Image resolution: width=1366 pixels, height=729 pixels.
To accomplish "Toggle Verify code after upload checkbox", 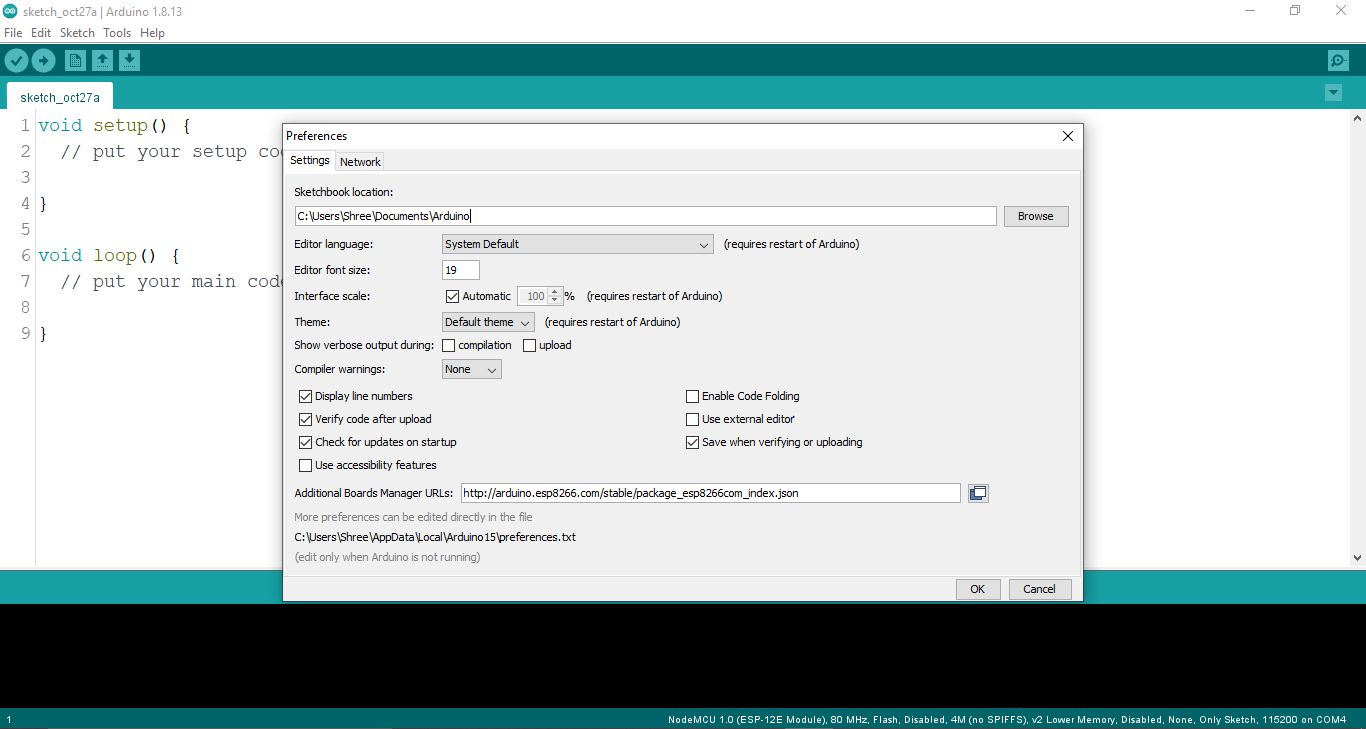I will [306, 419].
